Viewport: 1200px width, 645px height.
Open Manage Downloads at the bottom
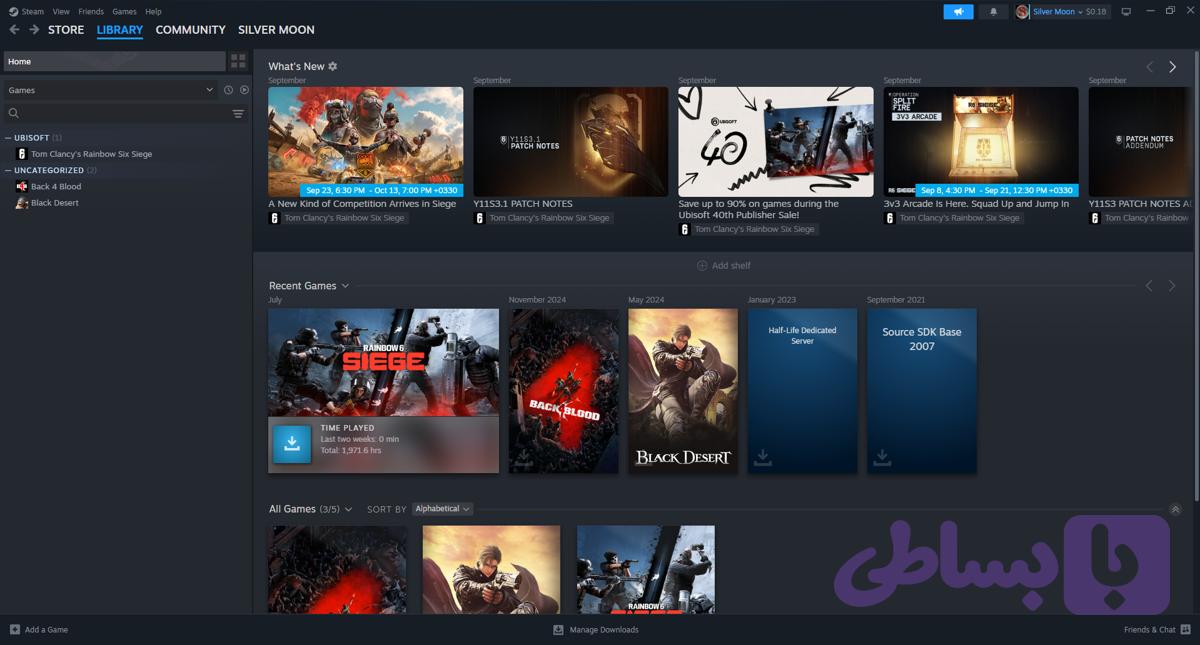click(x=596, y=630)
